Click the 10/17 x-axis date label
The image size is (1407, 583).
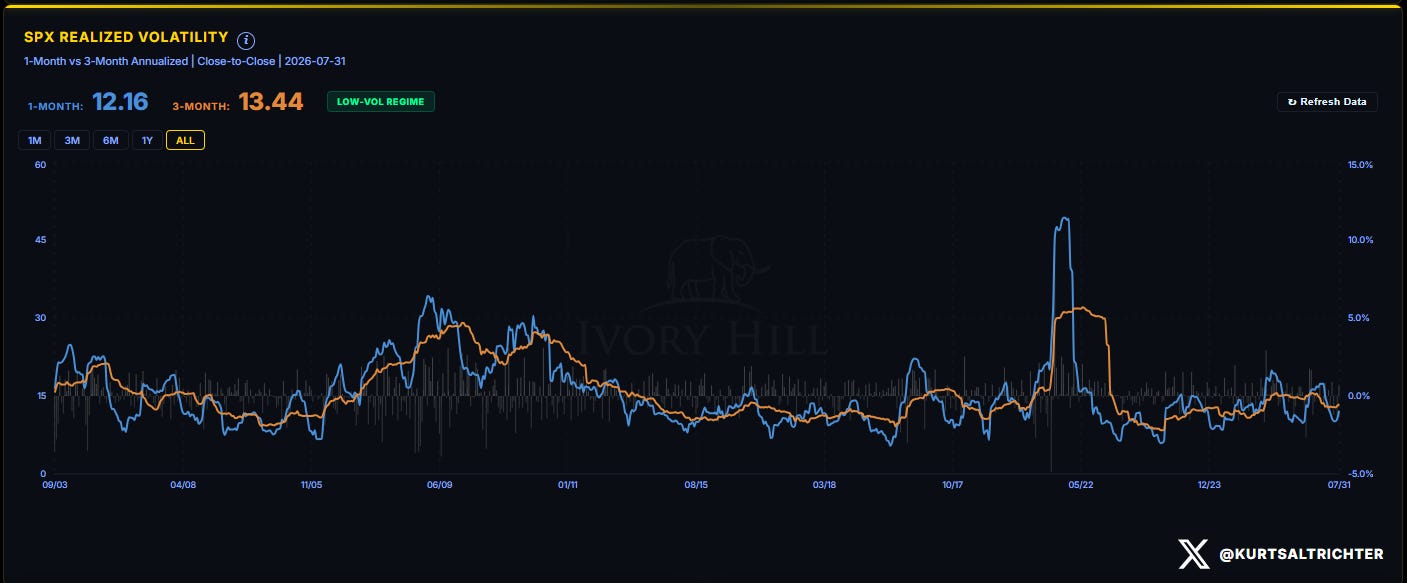(952, 485)
